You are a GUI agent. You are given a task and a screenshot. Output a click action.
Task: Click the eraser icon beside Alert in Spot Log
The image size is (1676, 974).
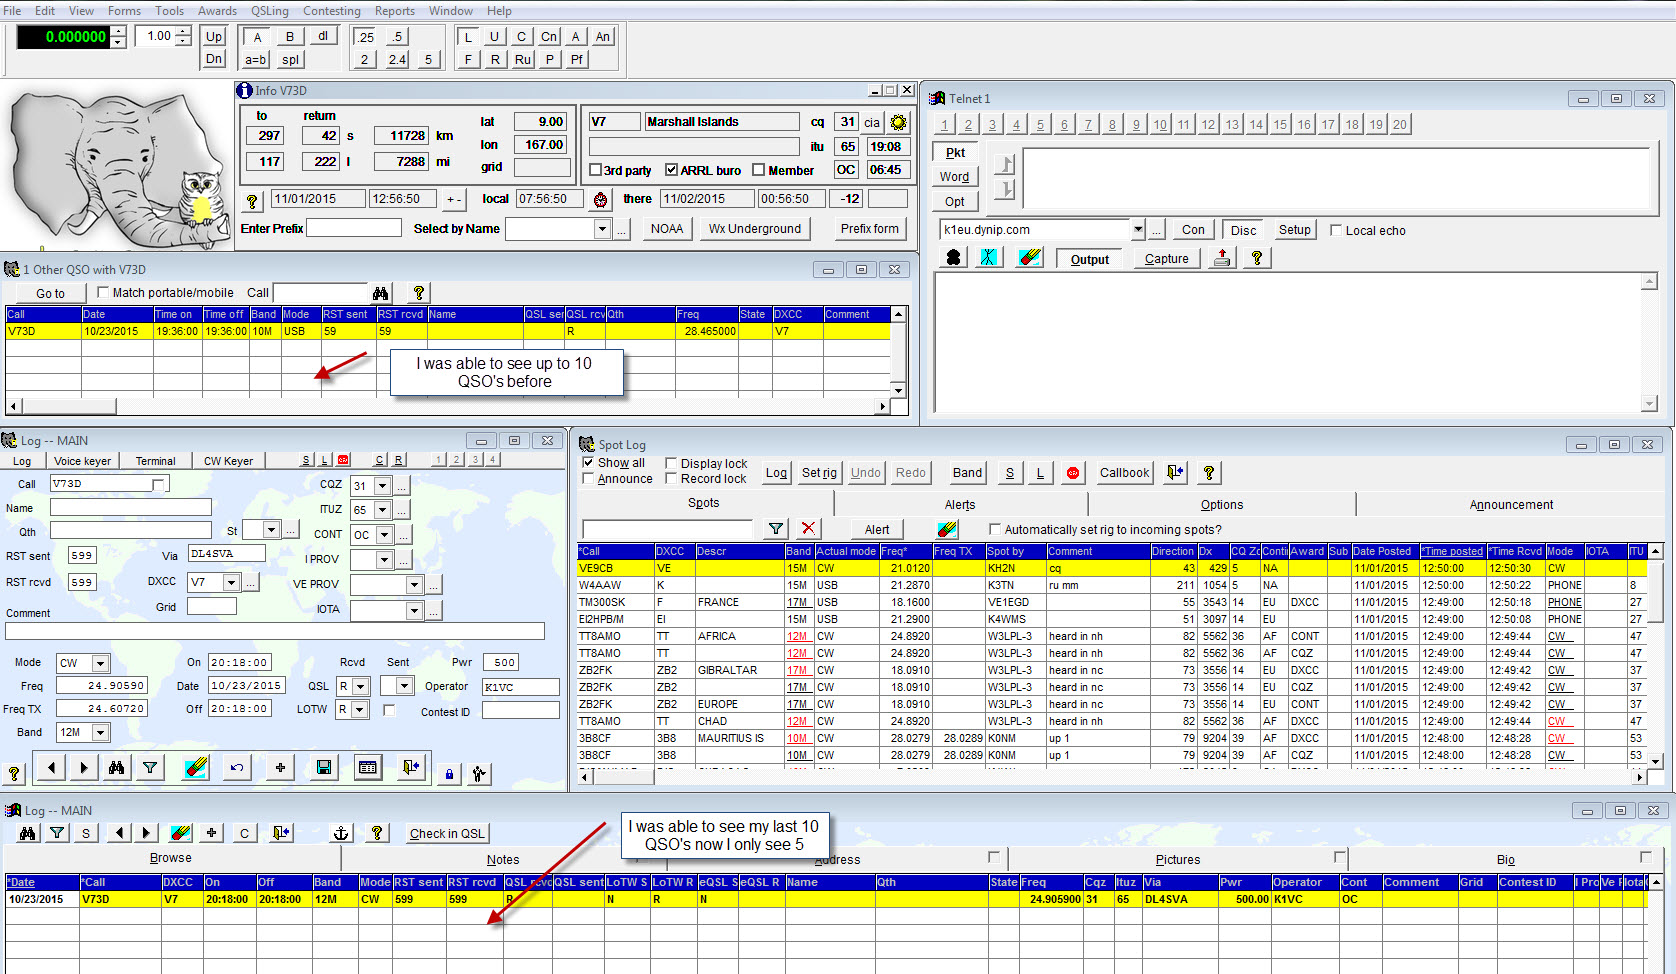(947, 529)
